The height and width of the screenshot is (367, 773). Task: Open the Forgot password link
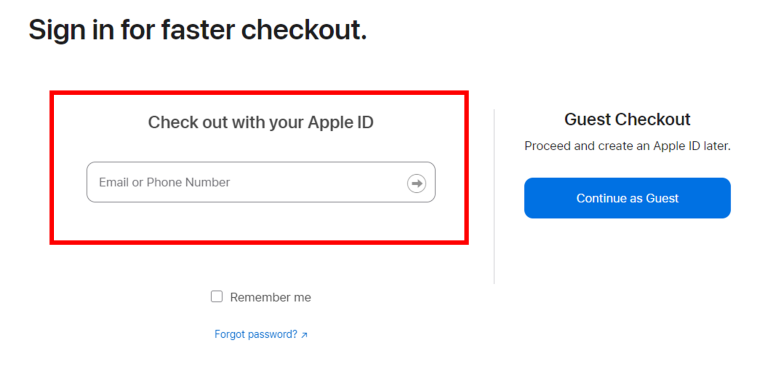(x=261, y=334)
